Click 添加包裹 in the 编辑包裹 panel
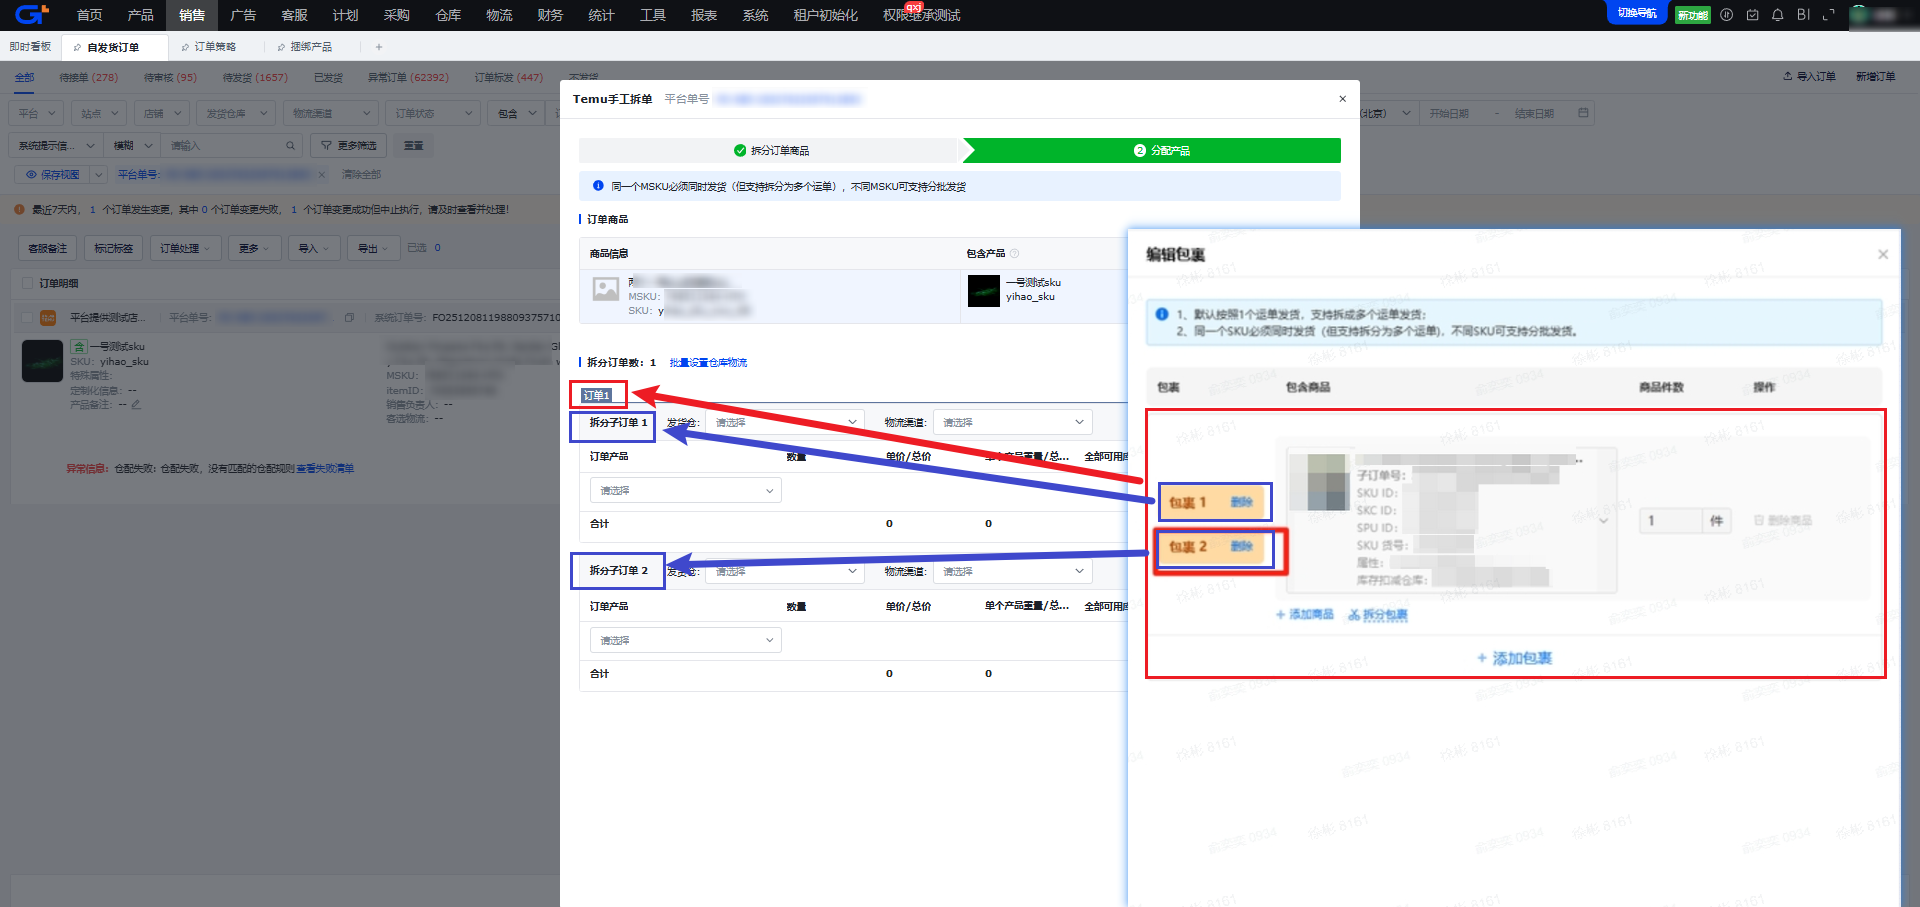 [x=1514, y=658]
